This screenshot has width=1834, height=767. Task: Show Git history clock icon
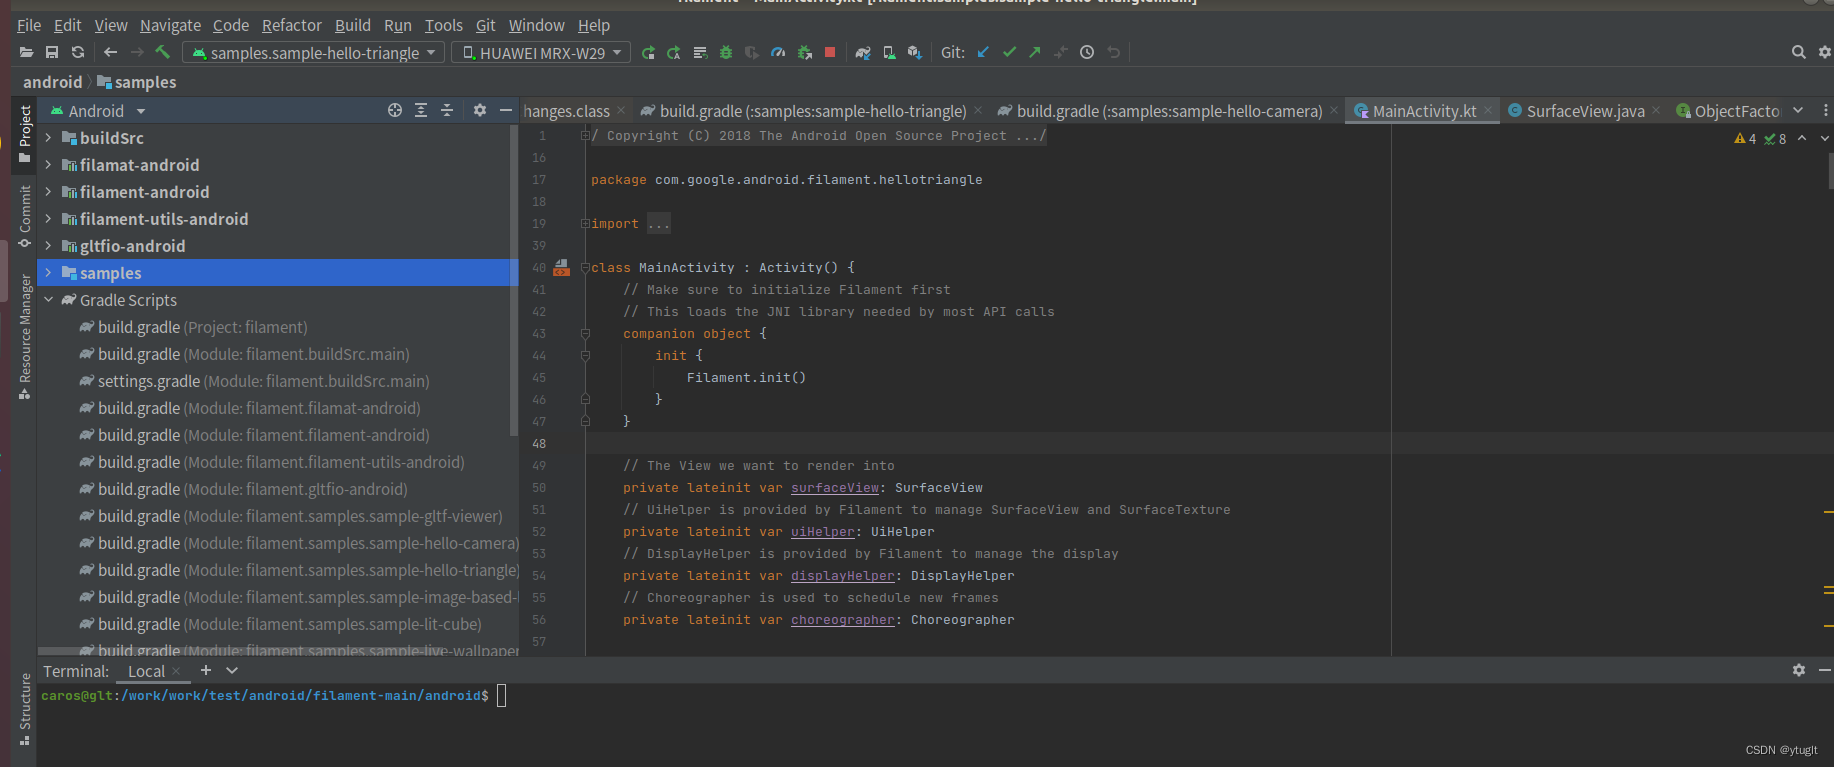point(1087,52)
